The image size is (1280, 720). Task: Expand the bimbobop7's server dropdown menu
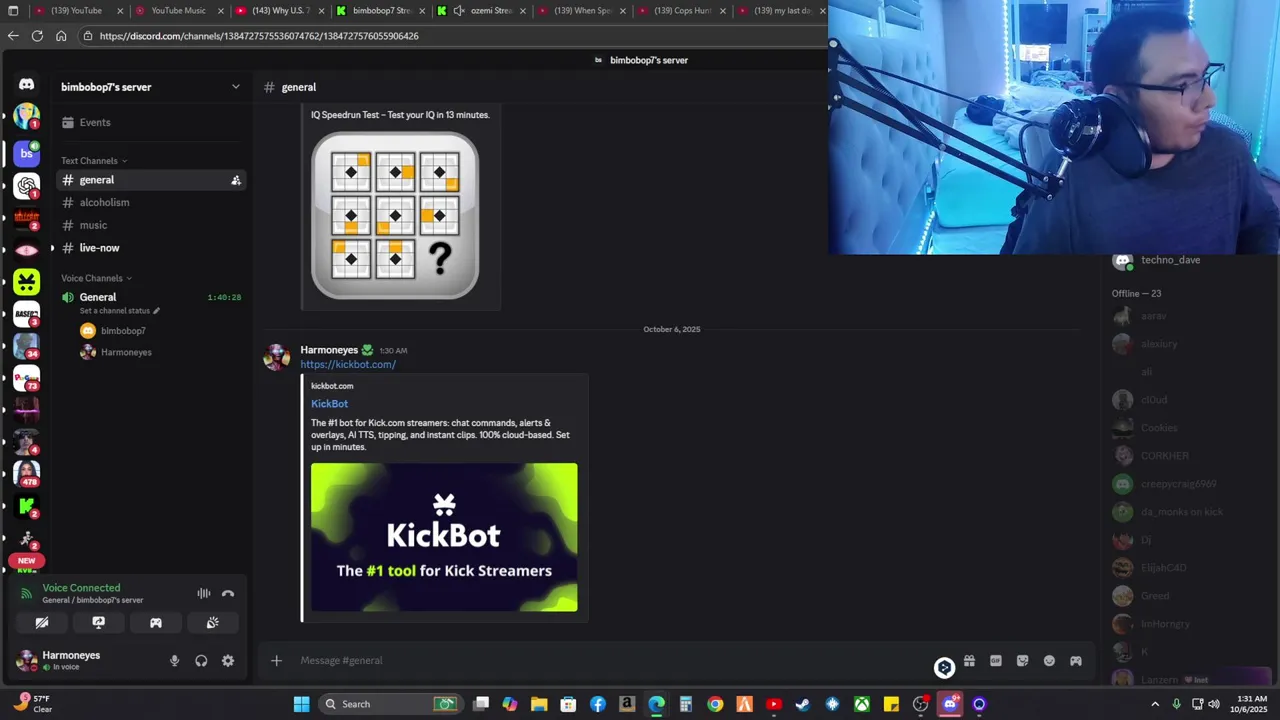pos(236,87)
